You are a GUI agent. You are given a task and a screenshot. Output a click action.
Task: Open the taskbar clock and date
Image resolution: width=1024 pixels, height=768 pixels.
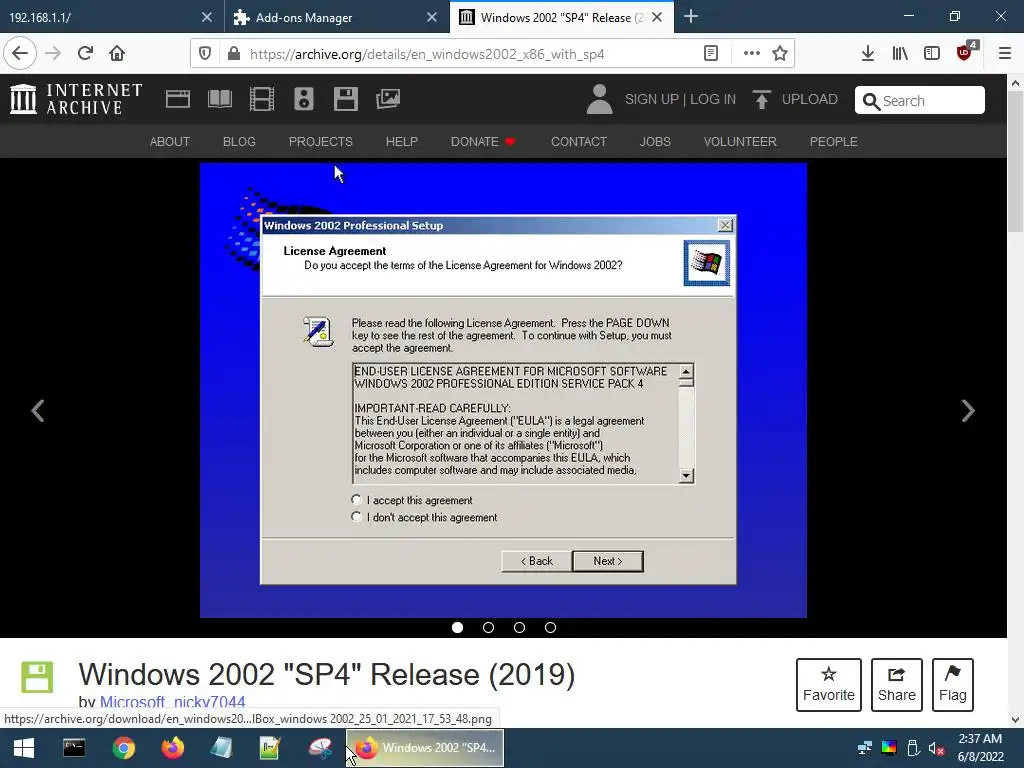[980, 748]
